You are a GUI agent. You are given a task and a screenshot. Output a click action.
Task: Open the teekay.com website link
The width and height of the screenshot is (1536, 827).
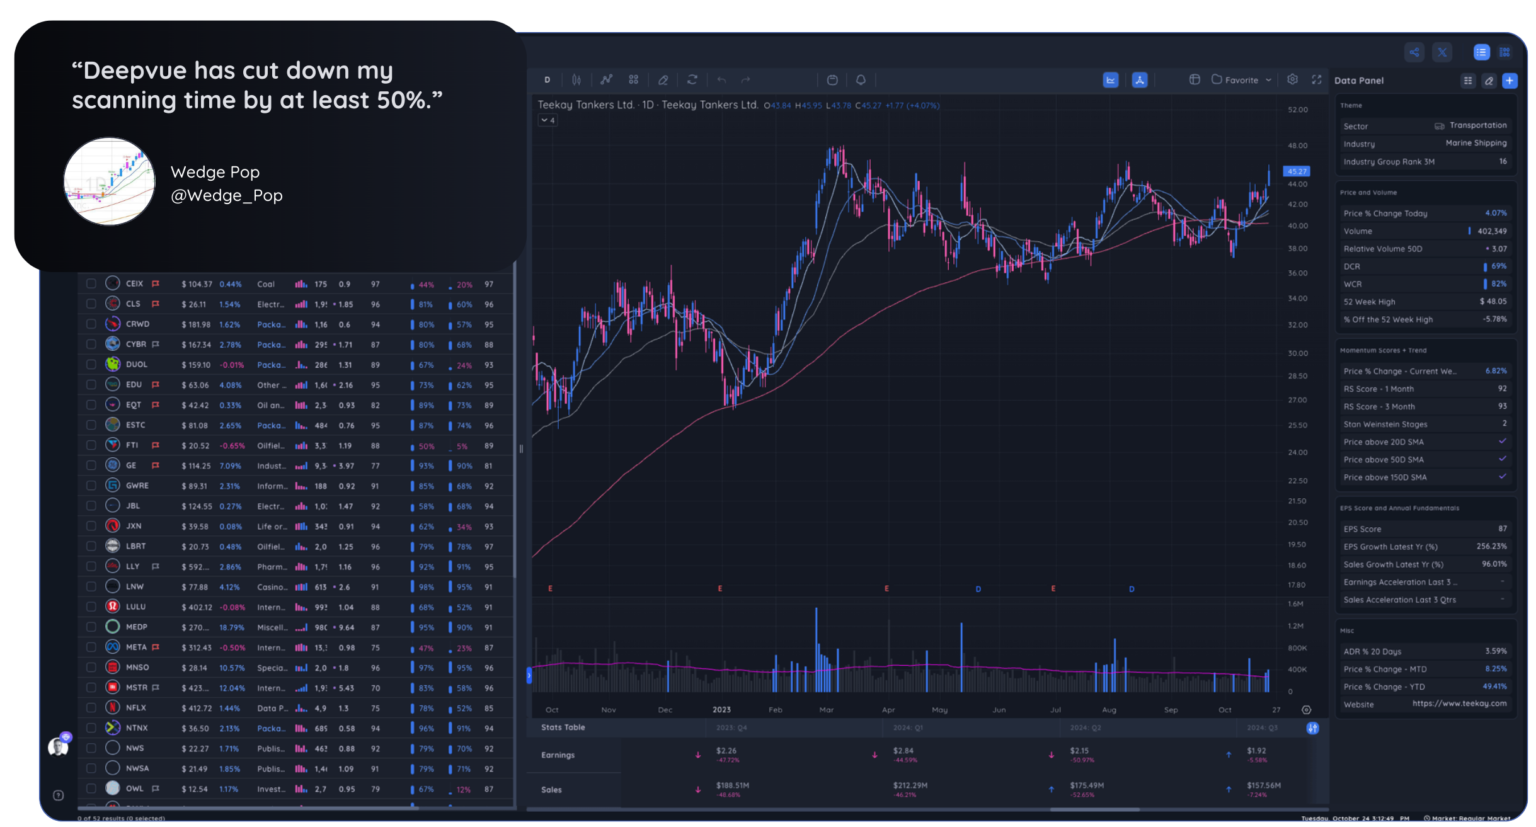point(1459,704)
